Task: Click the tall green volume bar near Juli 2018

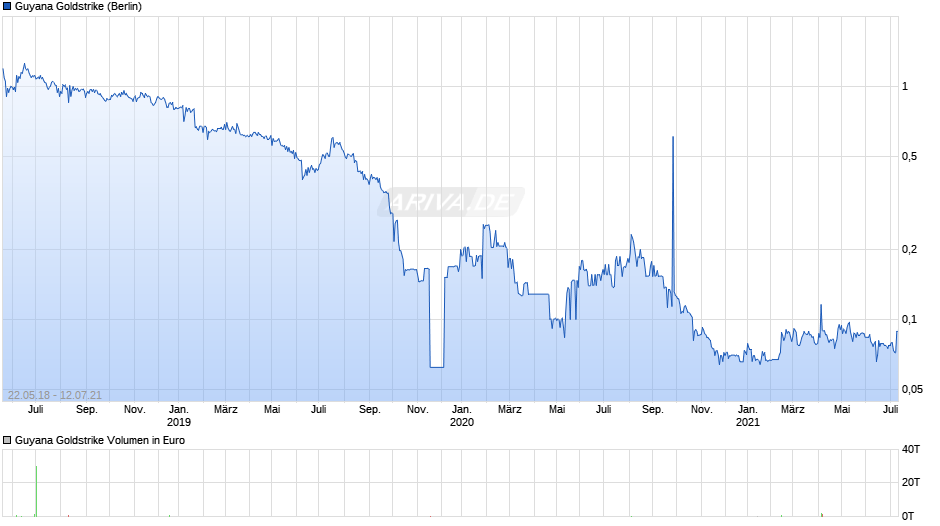Action: tap(36, 491)
